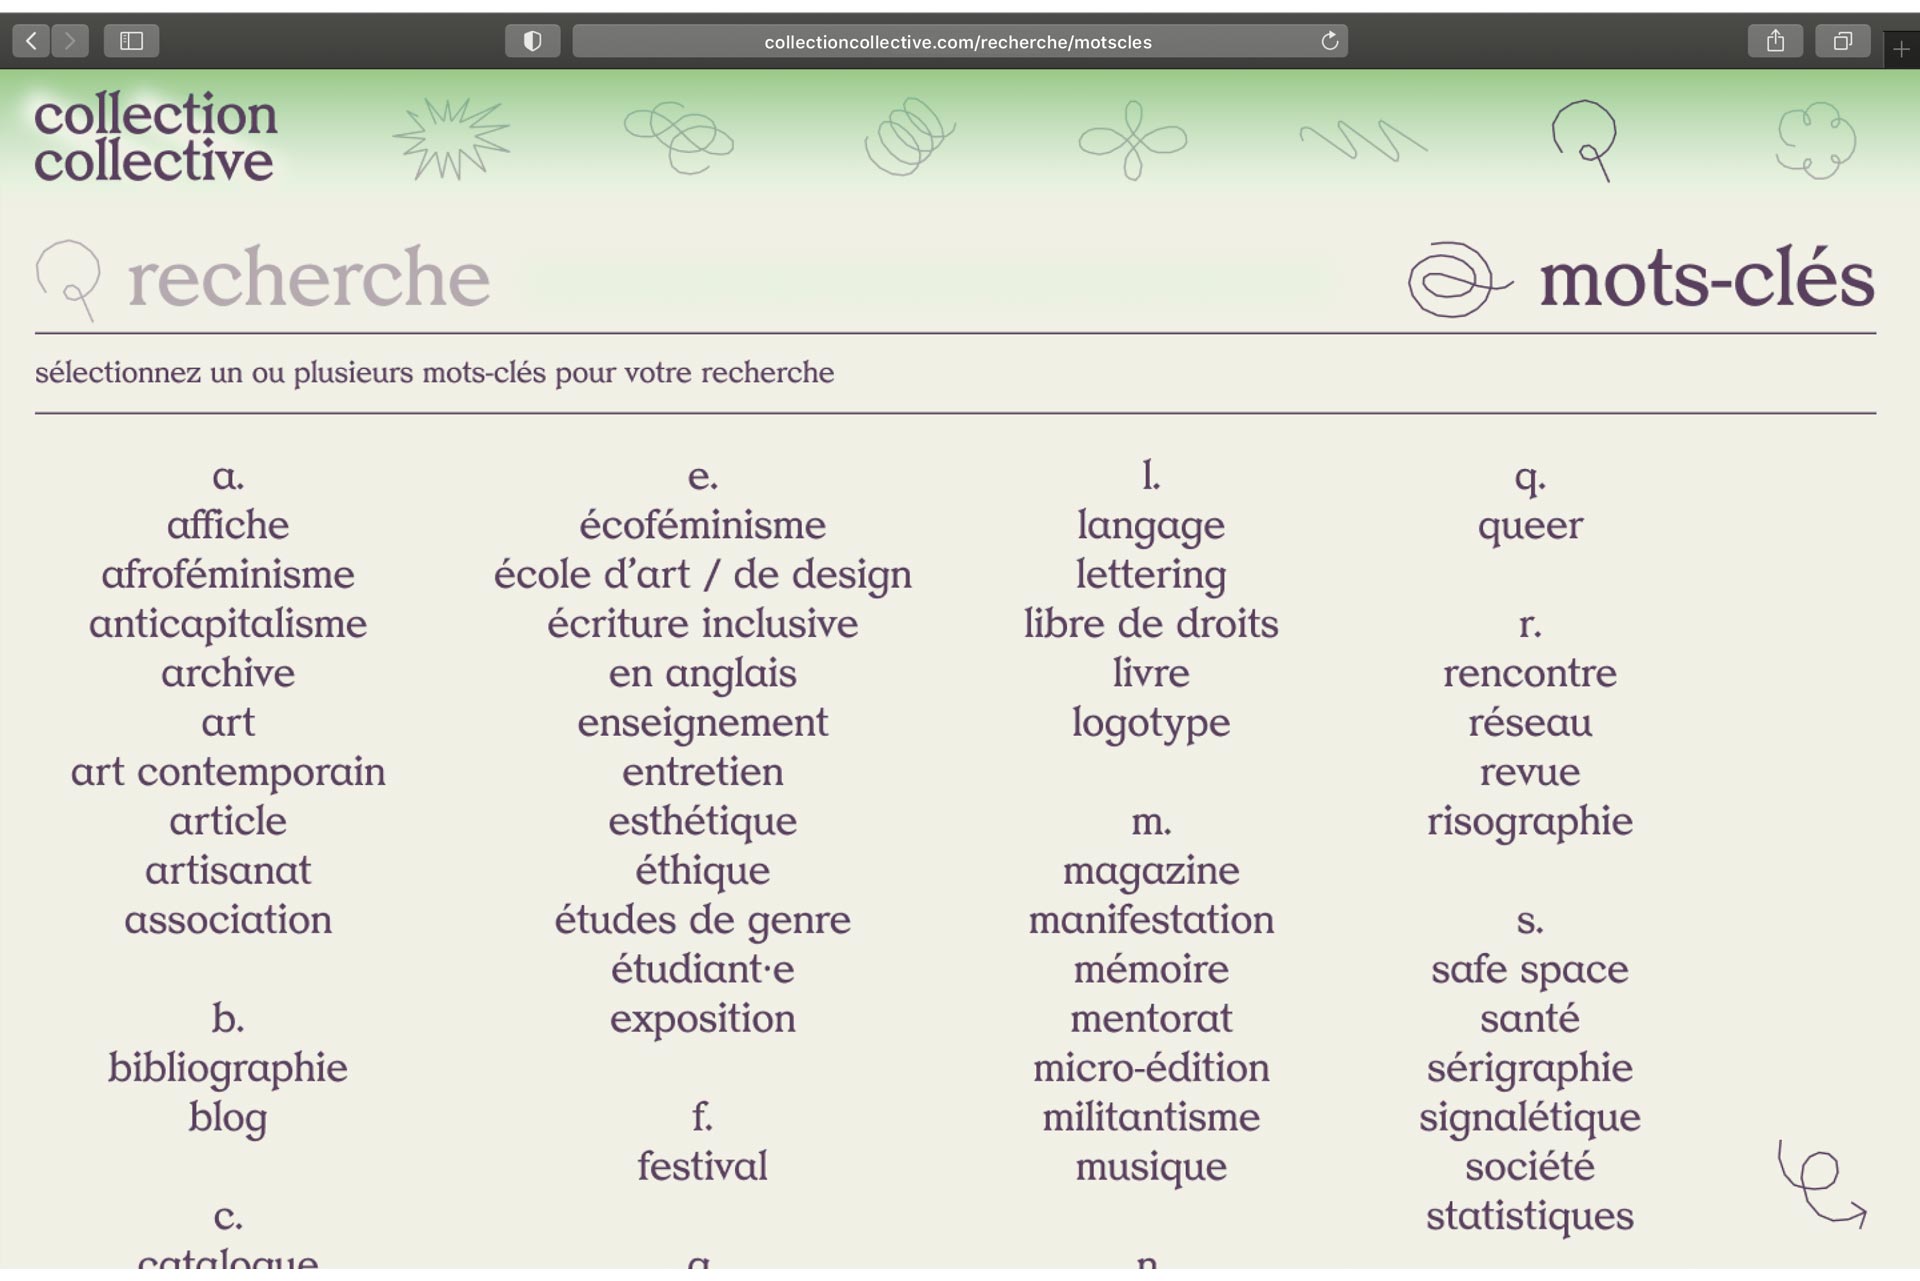Select the keyword militantisme
Screen dimensions: 1920x1281
click(x=1151, y=1117)
